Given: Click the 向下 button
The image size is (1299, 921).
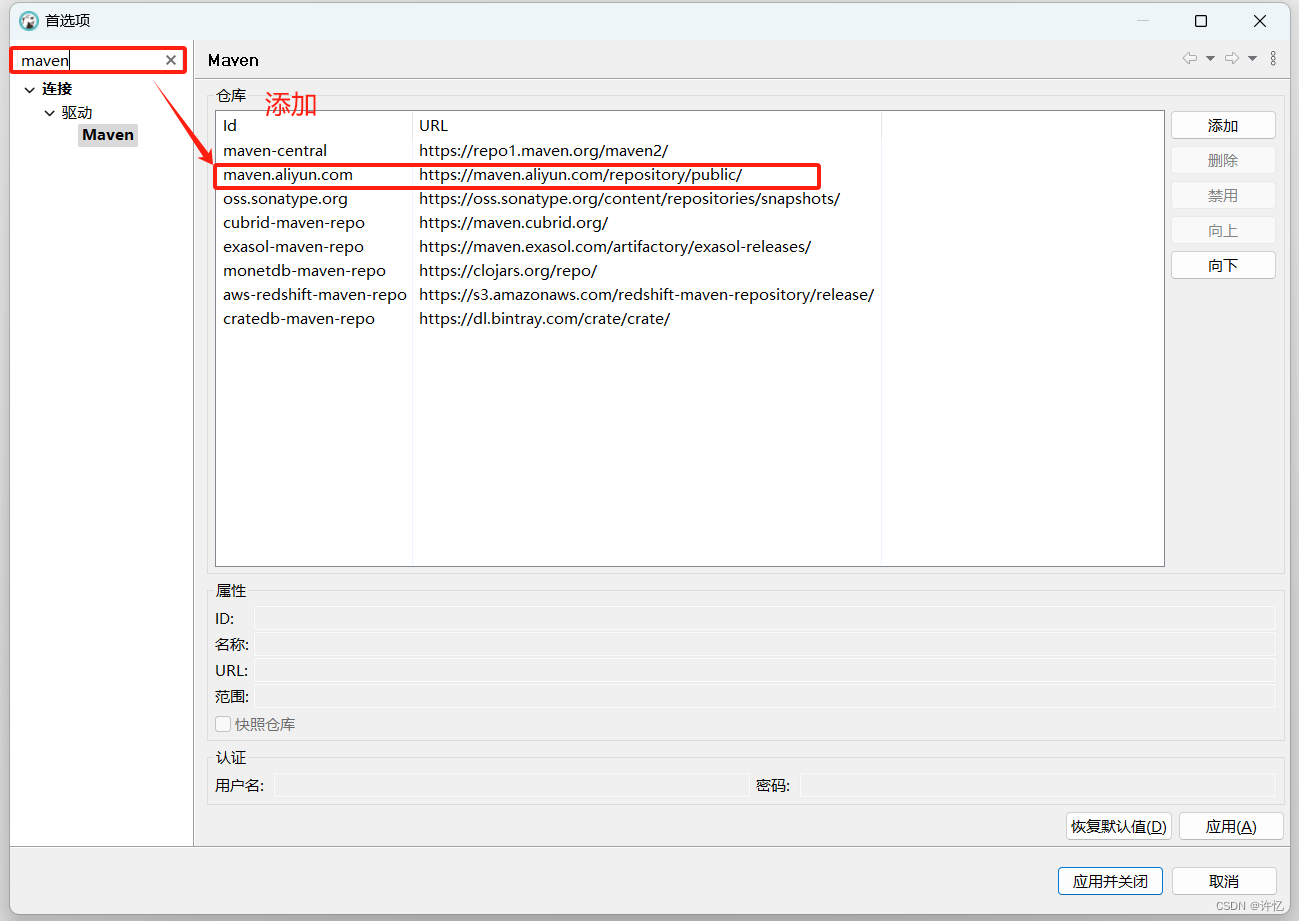Looking at the screenshot, I should (x=1223, y=265).
